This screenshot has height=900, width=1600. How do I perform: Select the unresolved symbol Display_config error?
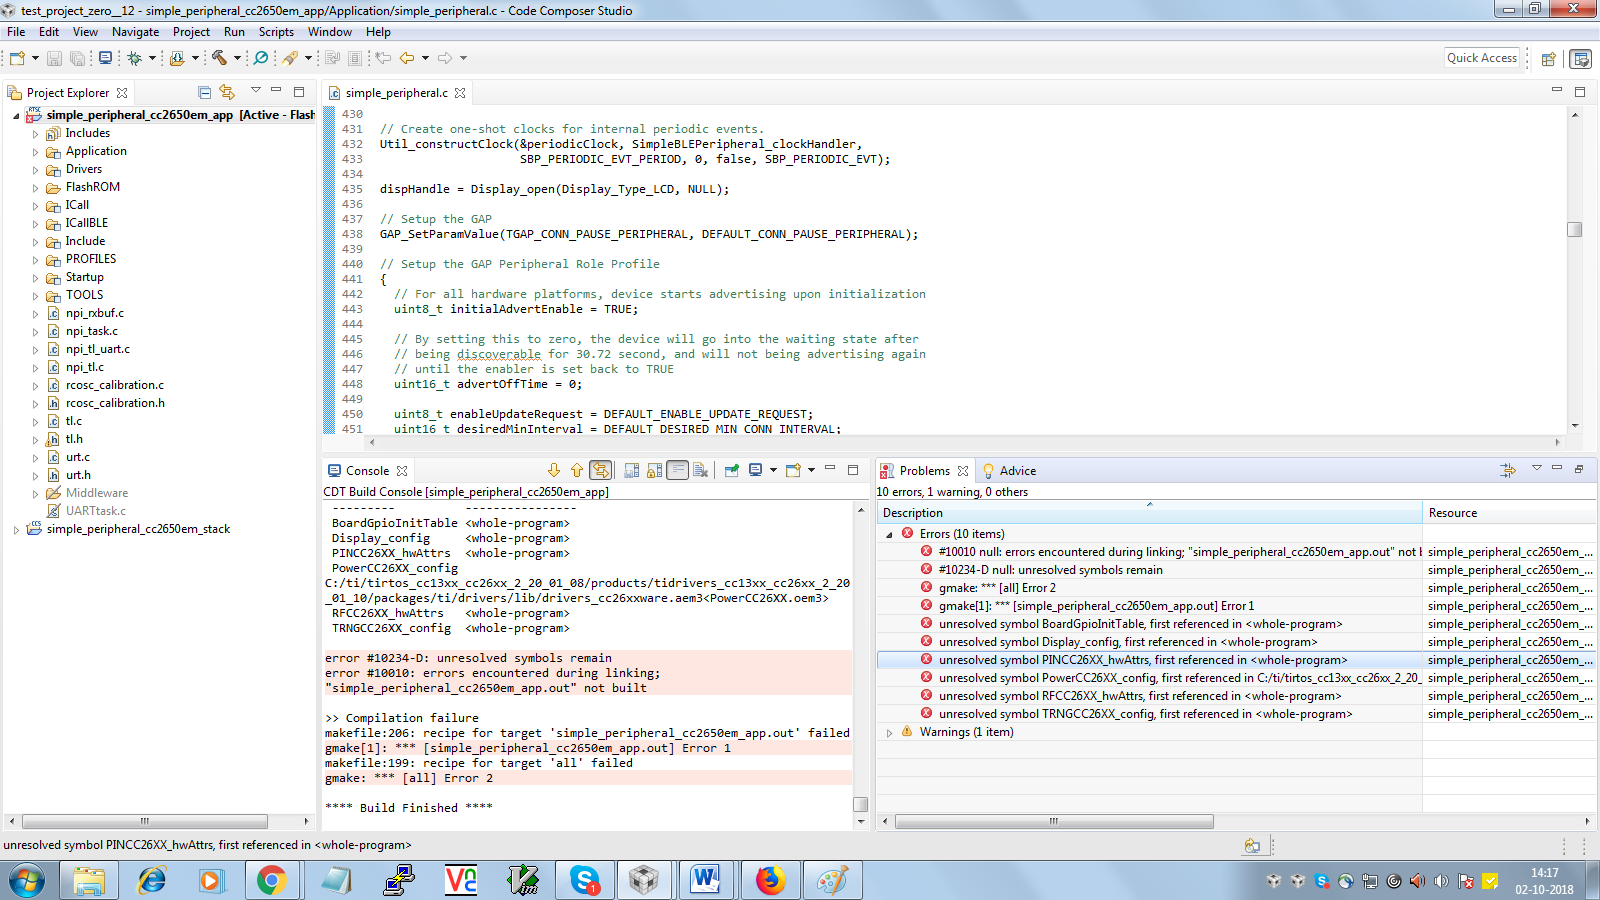[1127, 642]
